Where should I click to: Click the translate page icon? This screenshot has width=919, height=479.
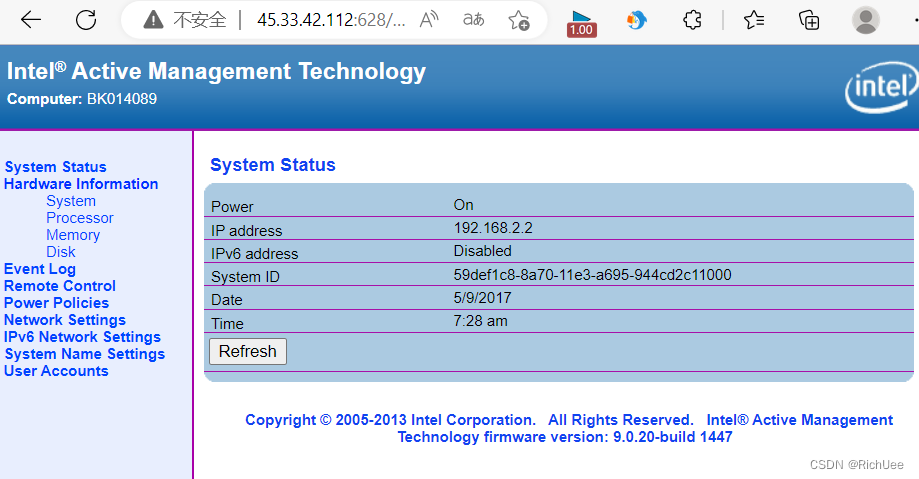[x=474, y=20]
